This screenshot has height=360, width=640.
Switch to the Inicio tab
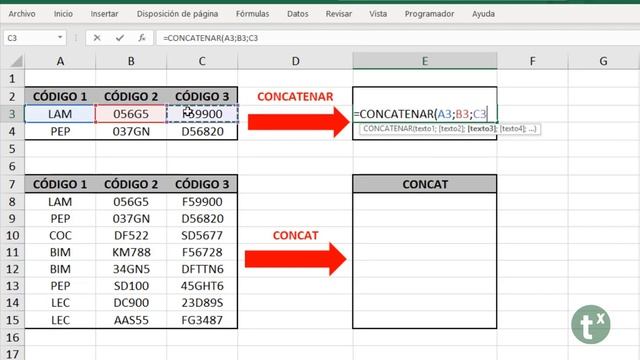[63, 14]
